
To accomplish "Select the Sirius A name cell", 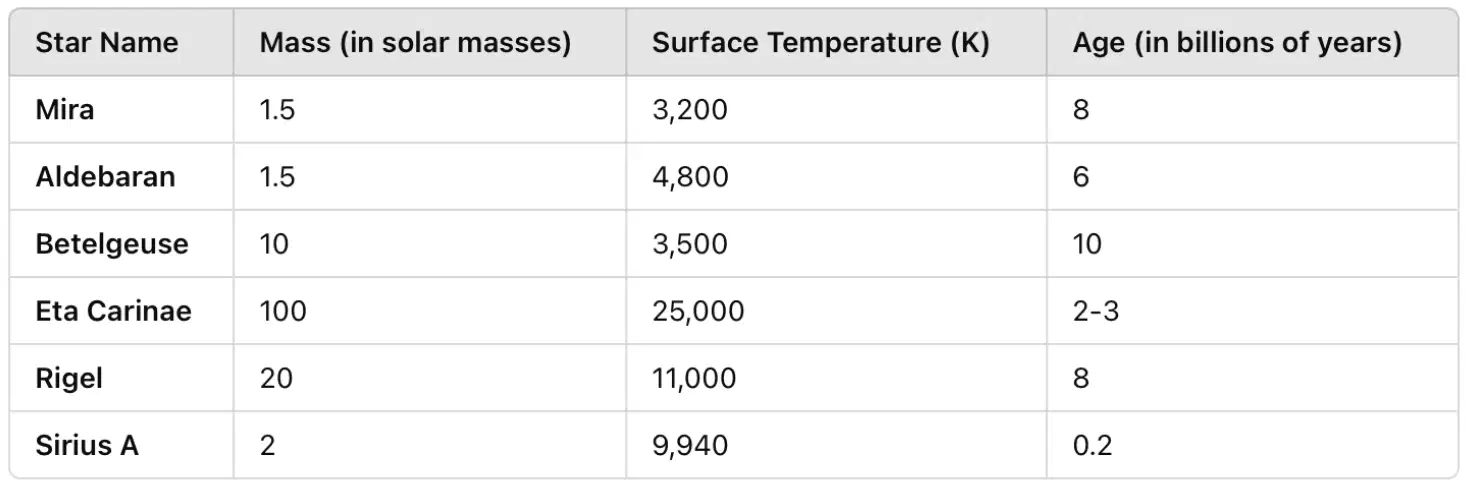I will [87, 445].
